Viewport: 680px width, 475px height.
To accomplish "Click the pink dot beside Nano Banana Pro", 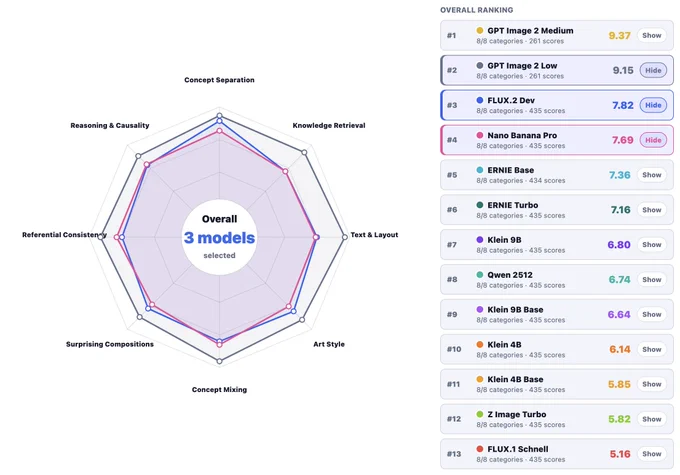I will pyautogui.click(x=480, y=135).
